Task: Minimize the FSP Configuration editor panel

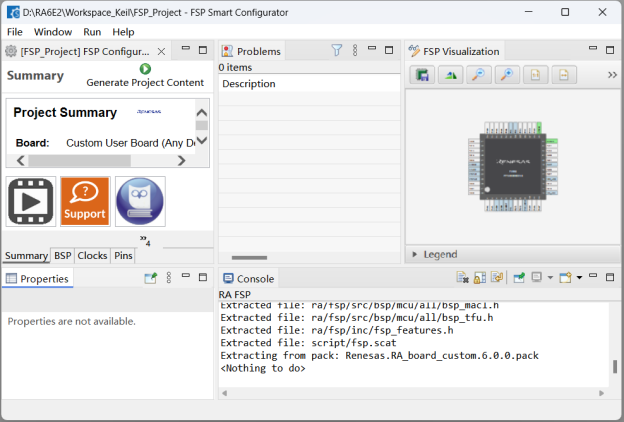Action: click(186, 48)
